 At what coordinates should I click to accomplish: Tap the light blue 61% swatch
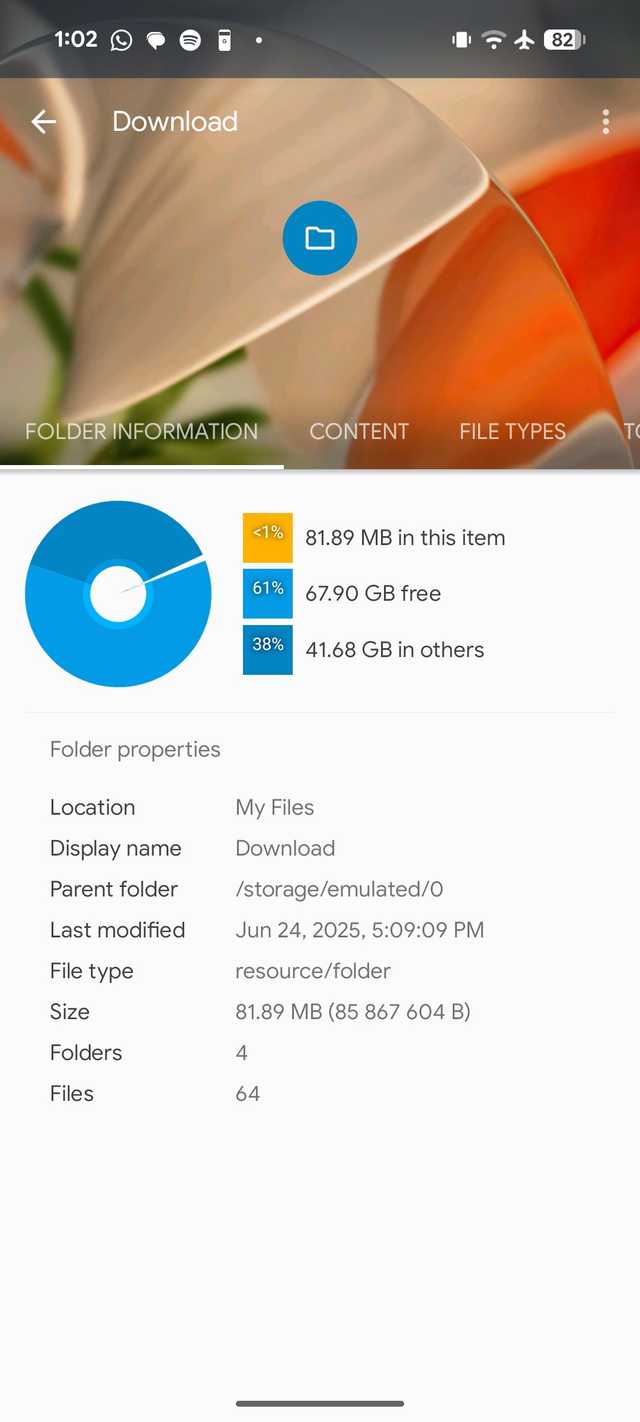pos(268,593)
